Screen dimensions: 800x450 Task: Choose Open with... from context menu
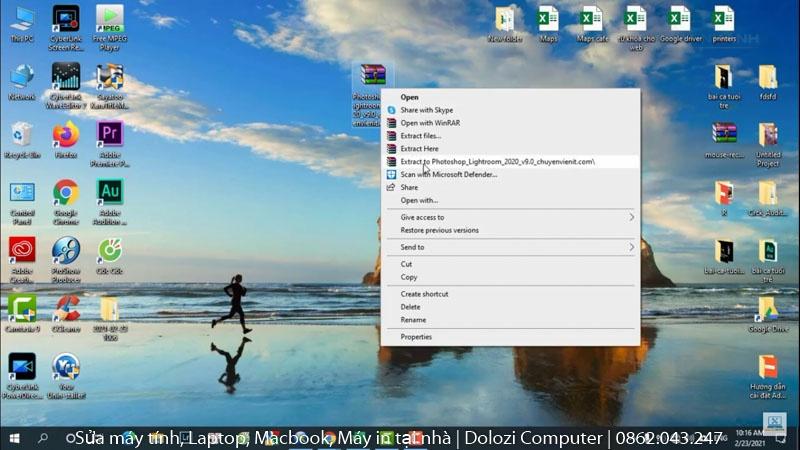(x=419, y=200)
